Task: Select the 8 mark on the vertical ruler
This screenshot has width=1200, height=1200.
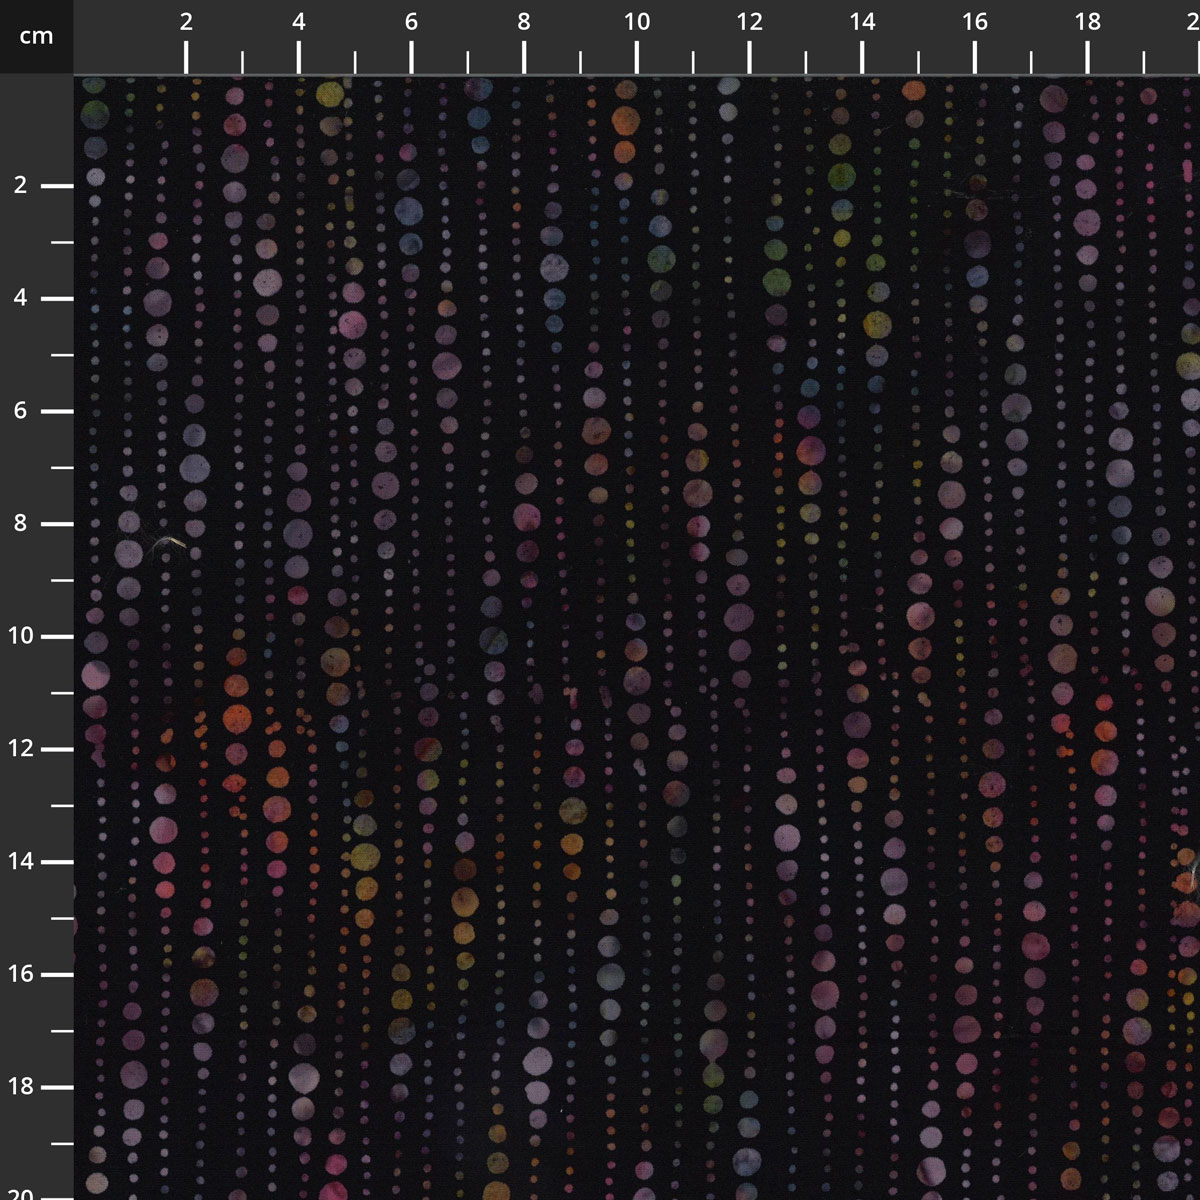Action: click(x=21, y=524)
